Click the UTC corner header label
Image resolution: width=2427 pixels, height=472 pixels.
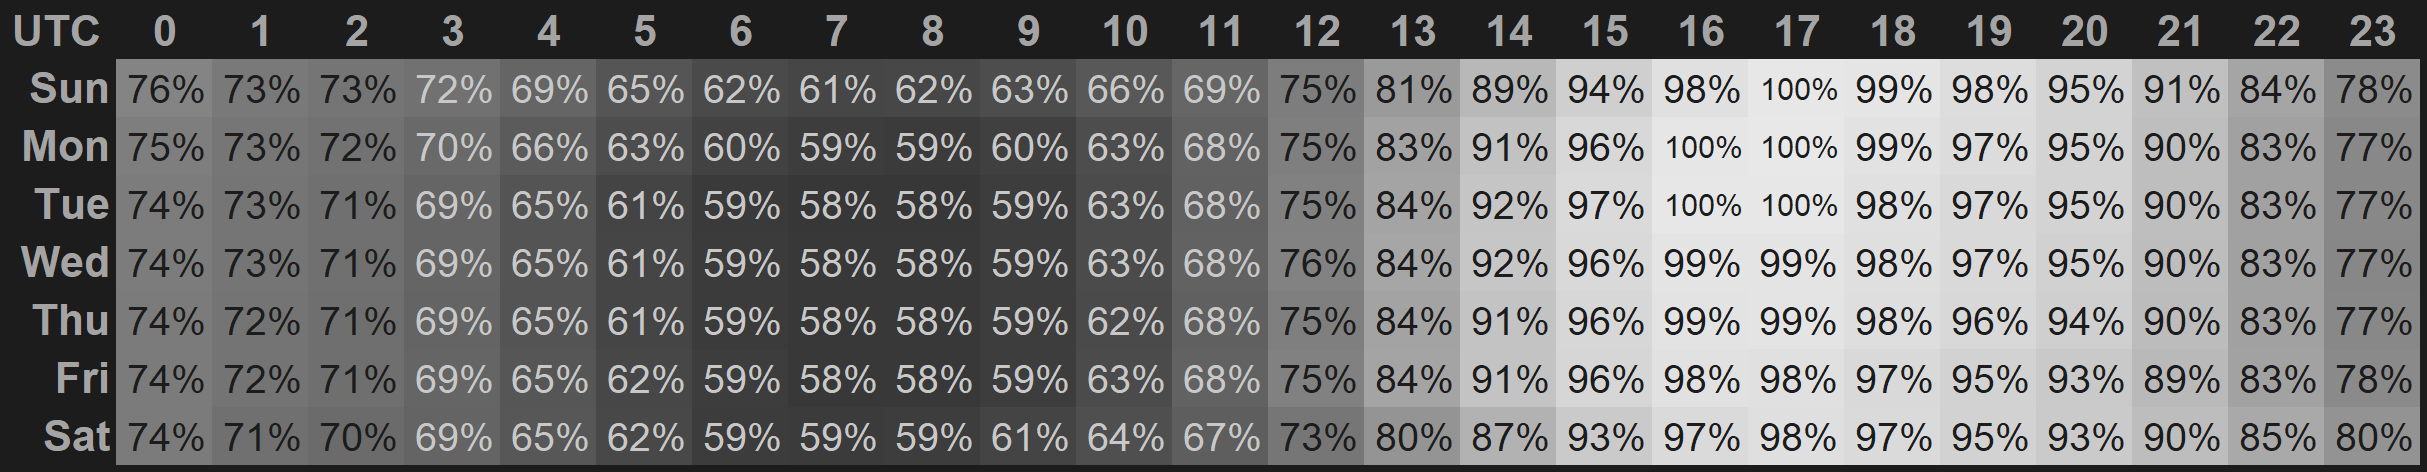[x=56, y=32]
